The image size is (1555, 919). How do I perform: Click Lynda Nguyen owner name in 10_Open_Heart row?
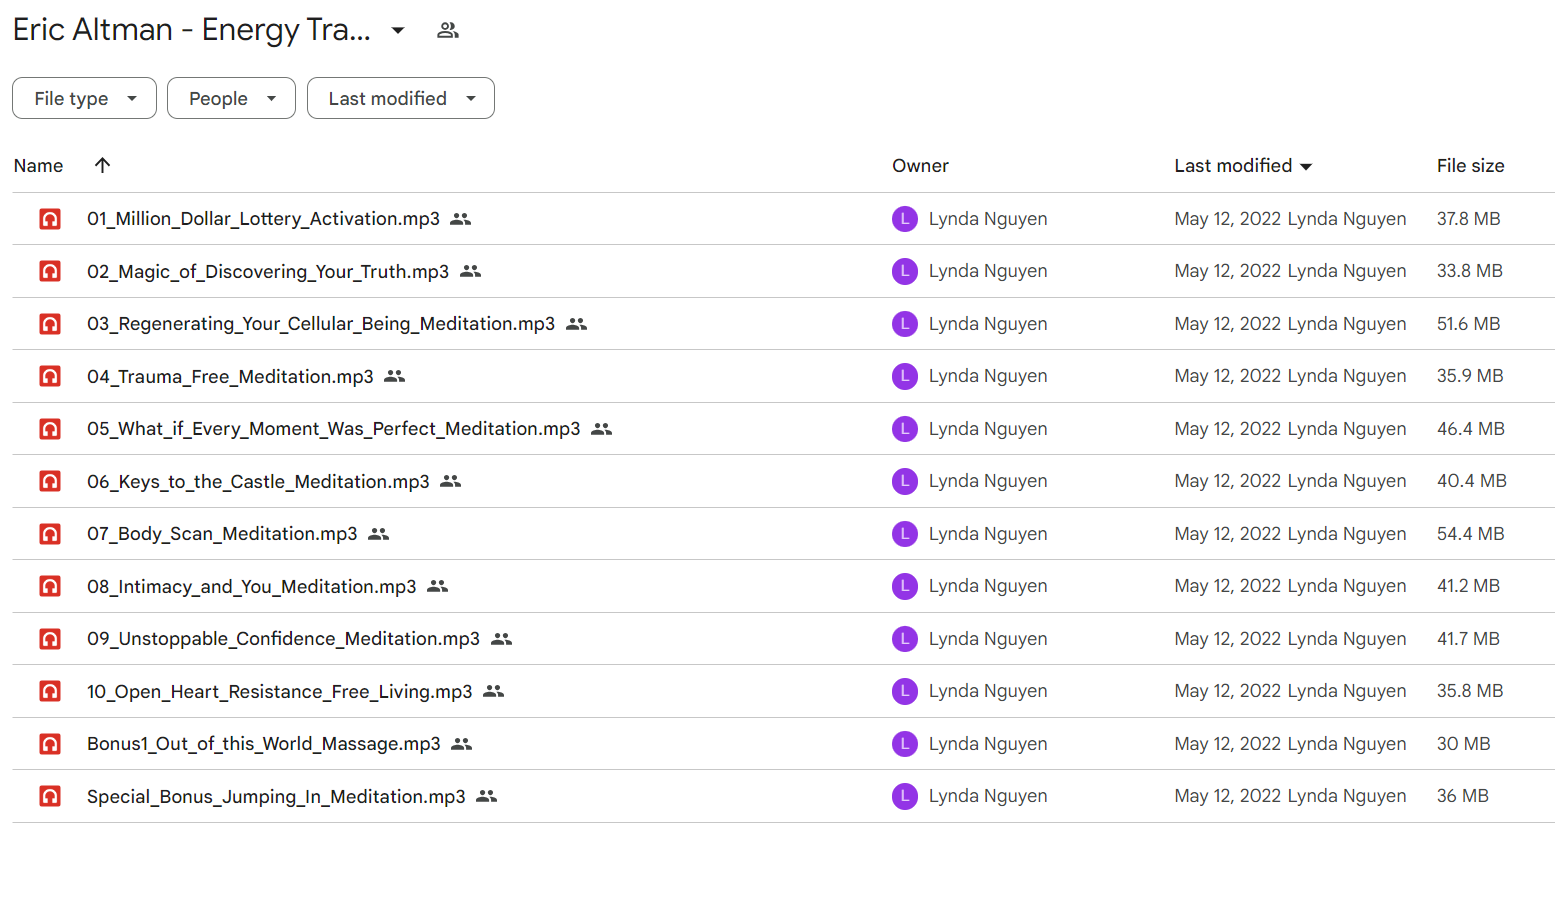click(988, 691)
